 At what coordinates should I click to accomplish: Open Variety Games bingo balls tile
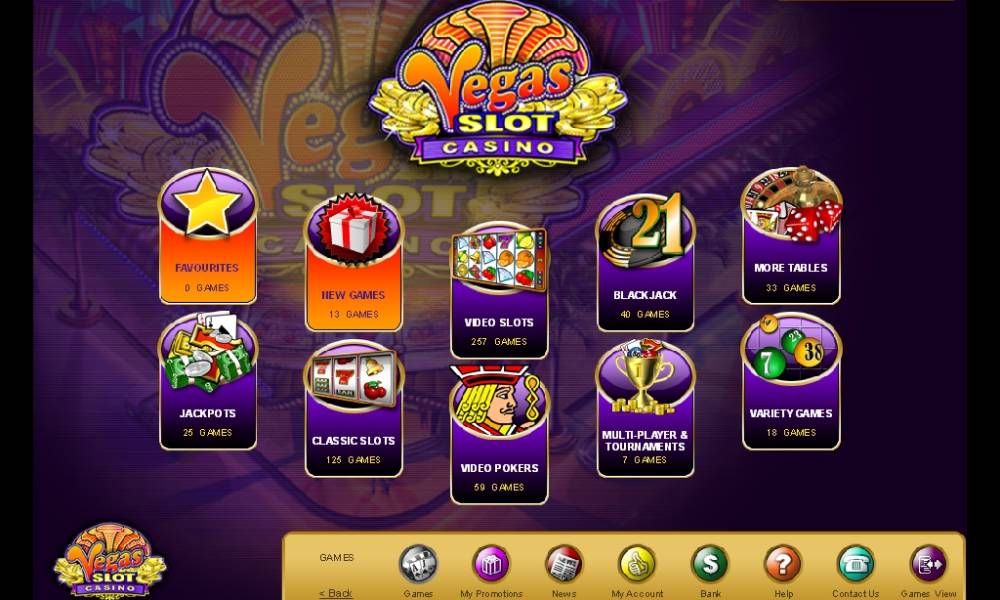791,381
